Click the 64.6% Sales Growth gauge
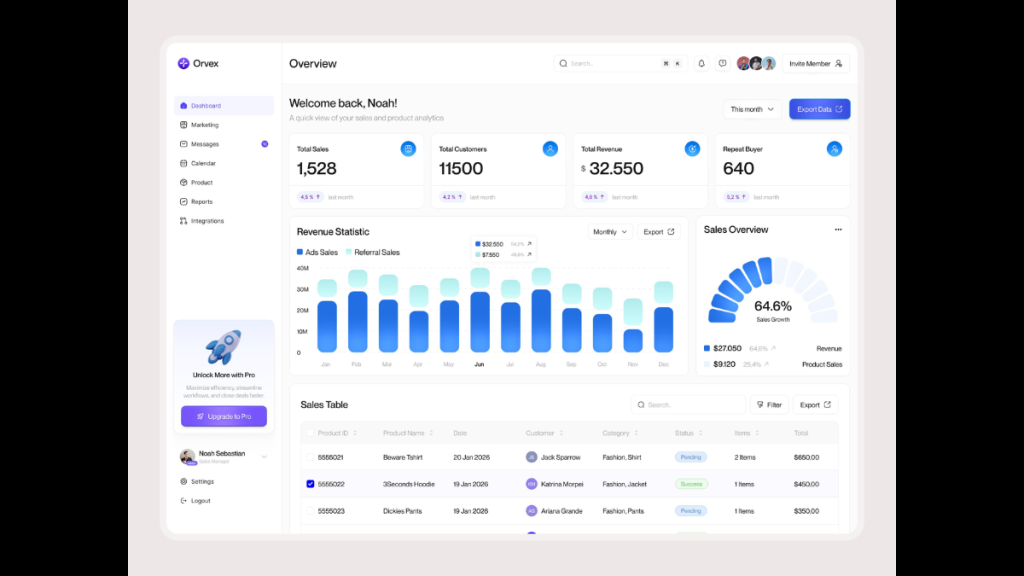 tap(773, 291)
